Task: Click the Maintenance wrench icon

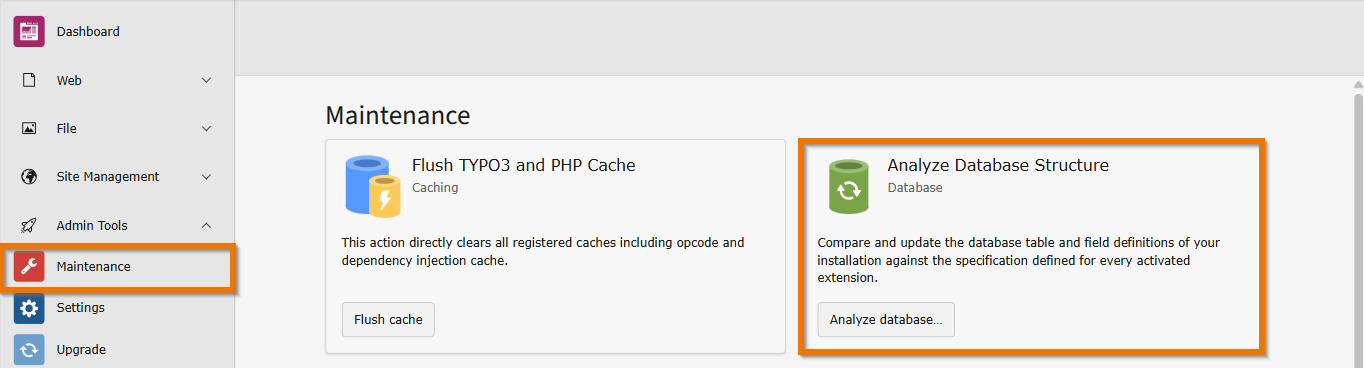Action: tap(29, 266)
